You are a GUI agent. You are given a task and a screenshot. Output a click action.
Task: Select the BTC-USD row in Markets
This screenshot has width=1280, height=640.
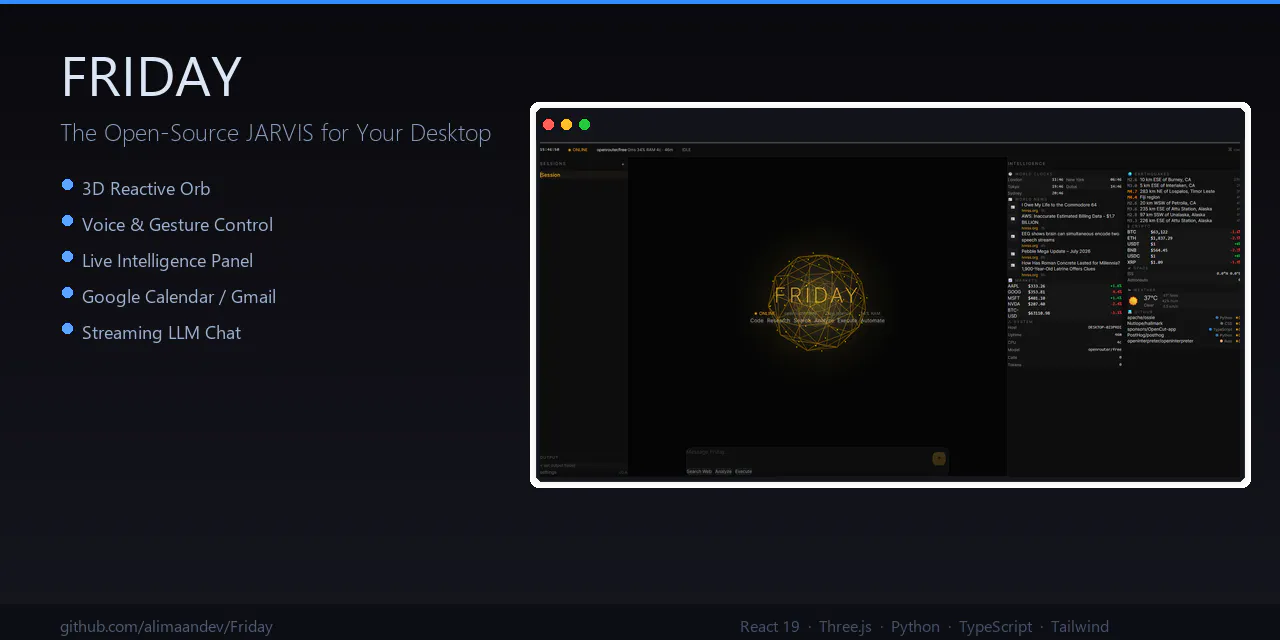1065,313
